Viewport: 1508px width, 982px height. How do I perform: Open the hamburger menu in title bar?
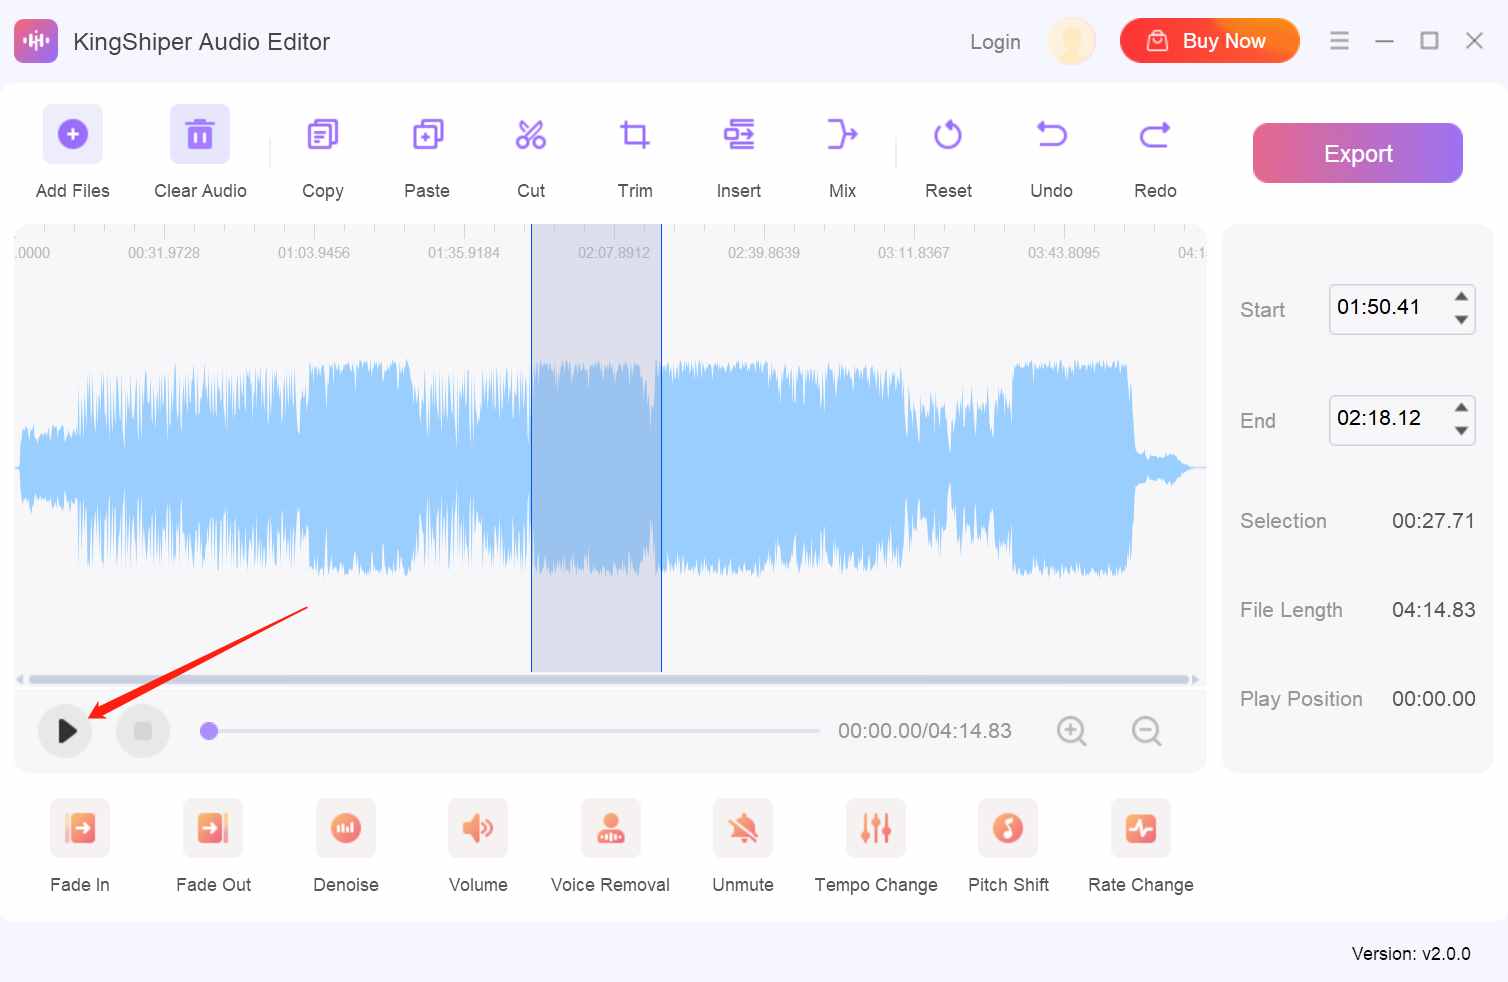[x=1339, y=41]
